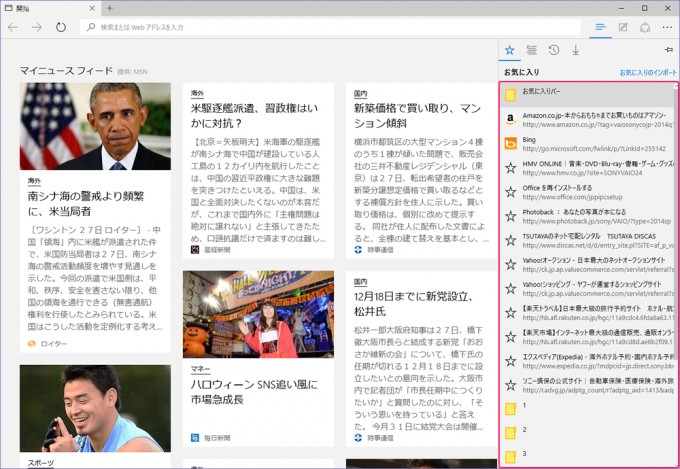Click the ロイター source label
This screenshot has width=680, height=469.
tap(54, 344)
